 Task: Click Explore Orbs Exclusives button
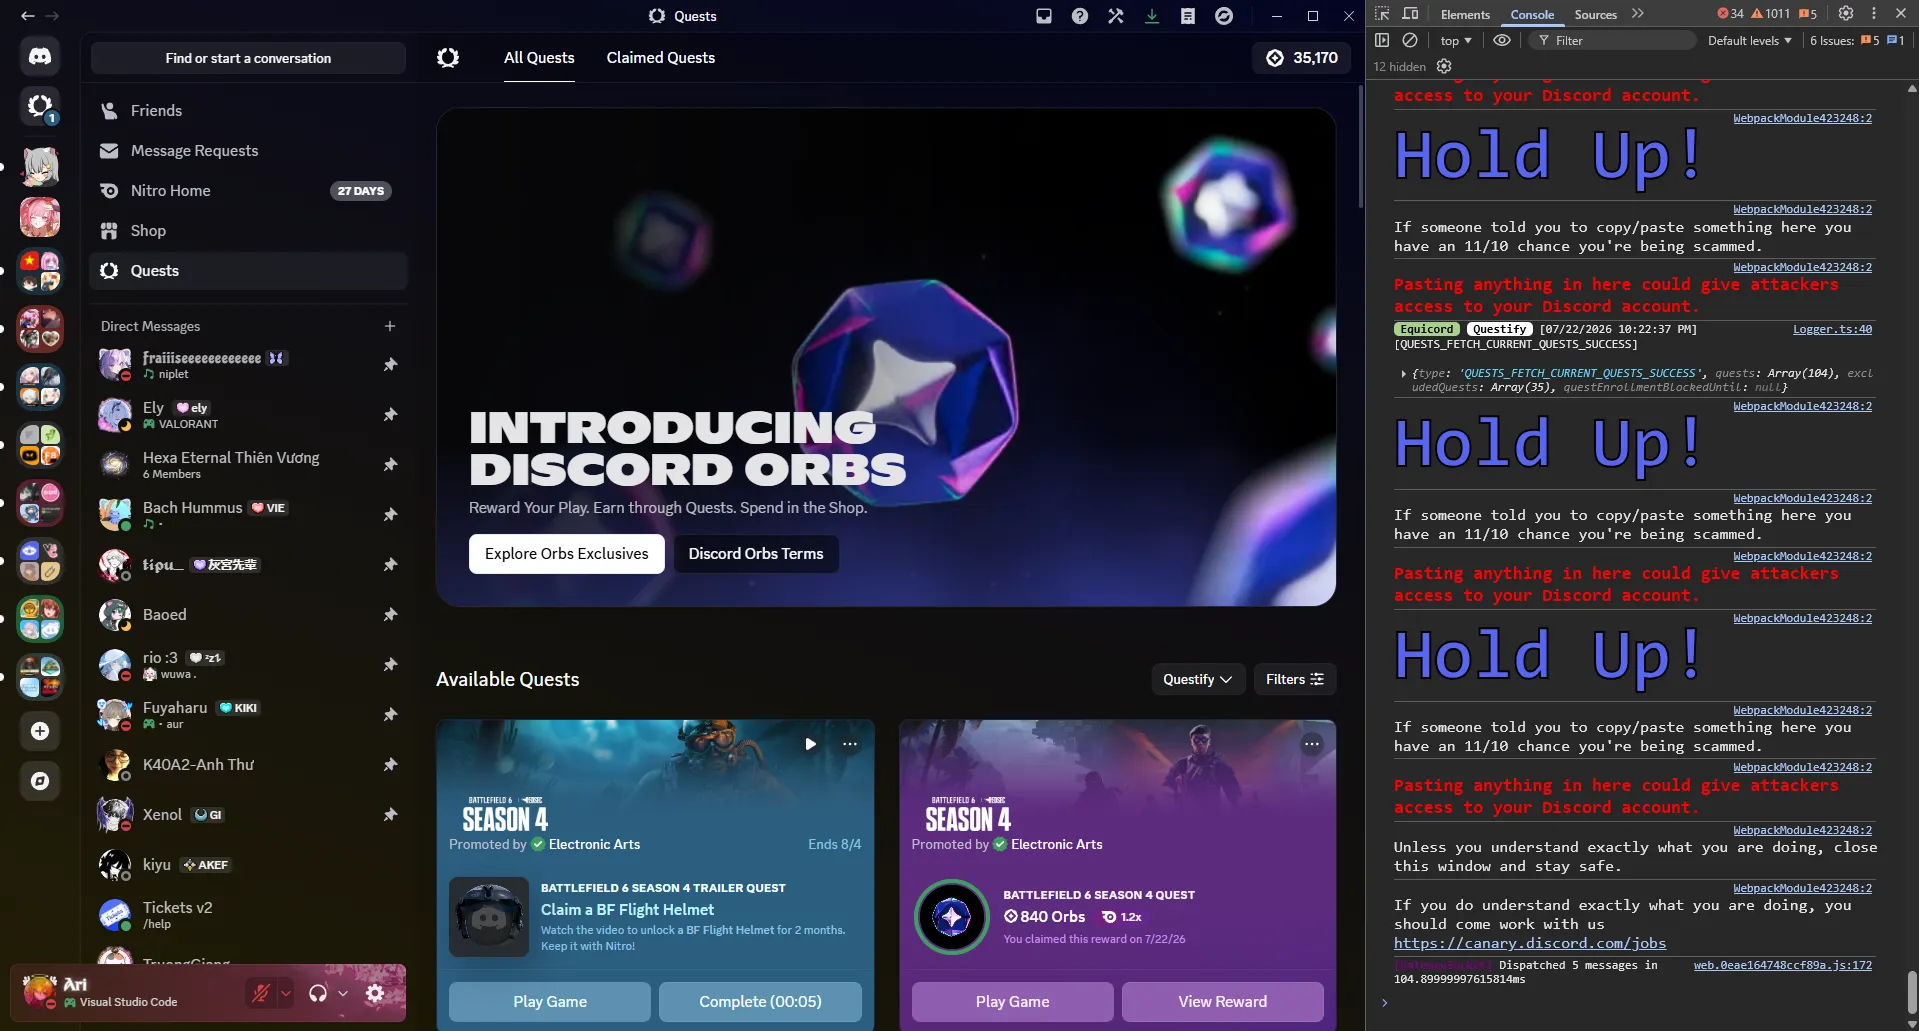[567, 554]
